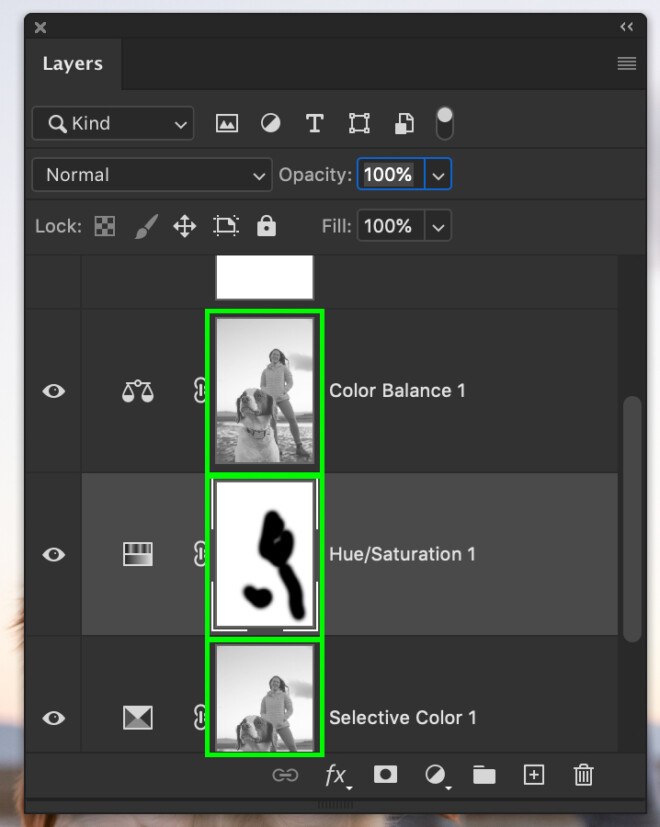
Task: Create a new layer group
Action: (484, 775)
